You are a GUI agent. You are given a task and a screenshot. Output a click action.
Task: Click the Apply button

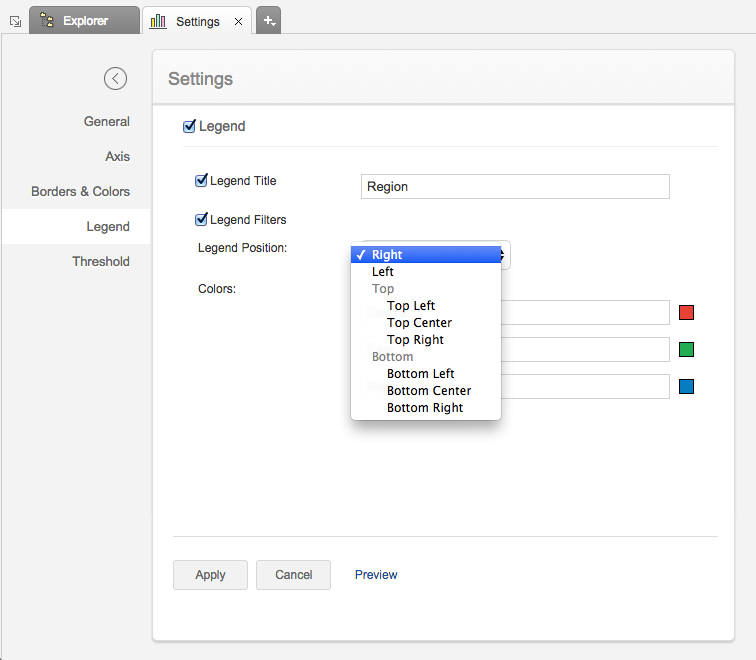click(x=210, y=575)
